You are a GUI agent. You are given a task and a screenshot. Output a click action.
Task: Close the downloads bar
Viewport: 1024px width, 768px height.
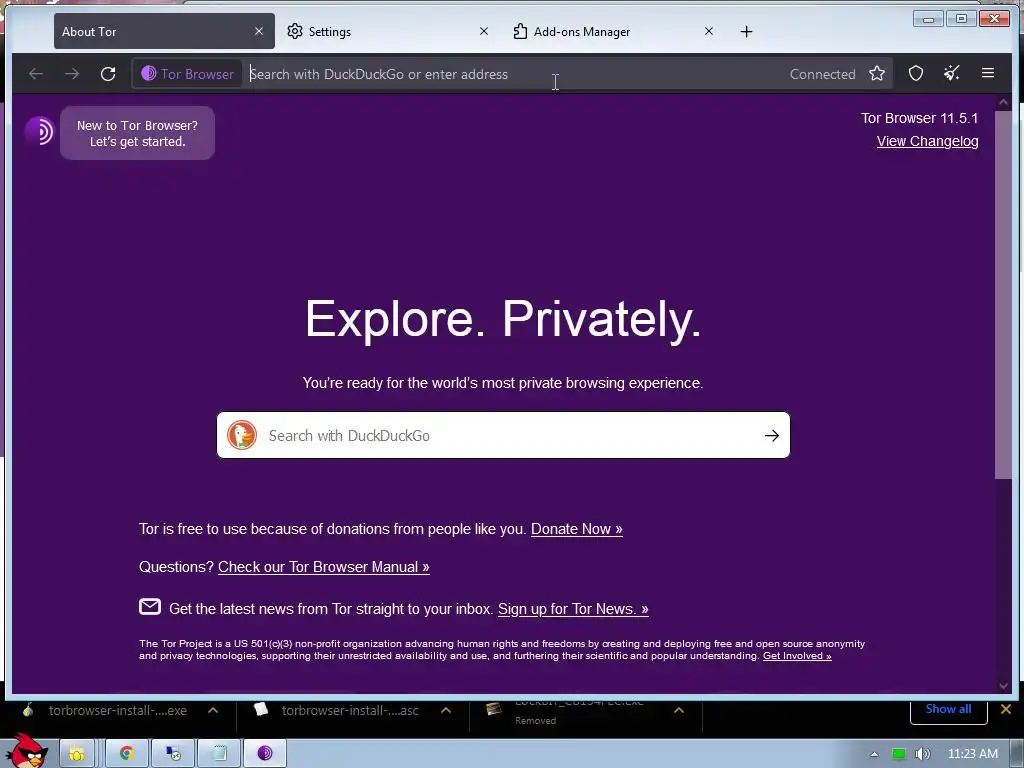1006,709
